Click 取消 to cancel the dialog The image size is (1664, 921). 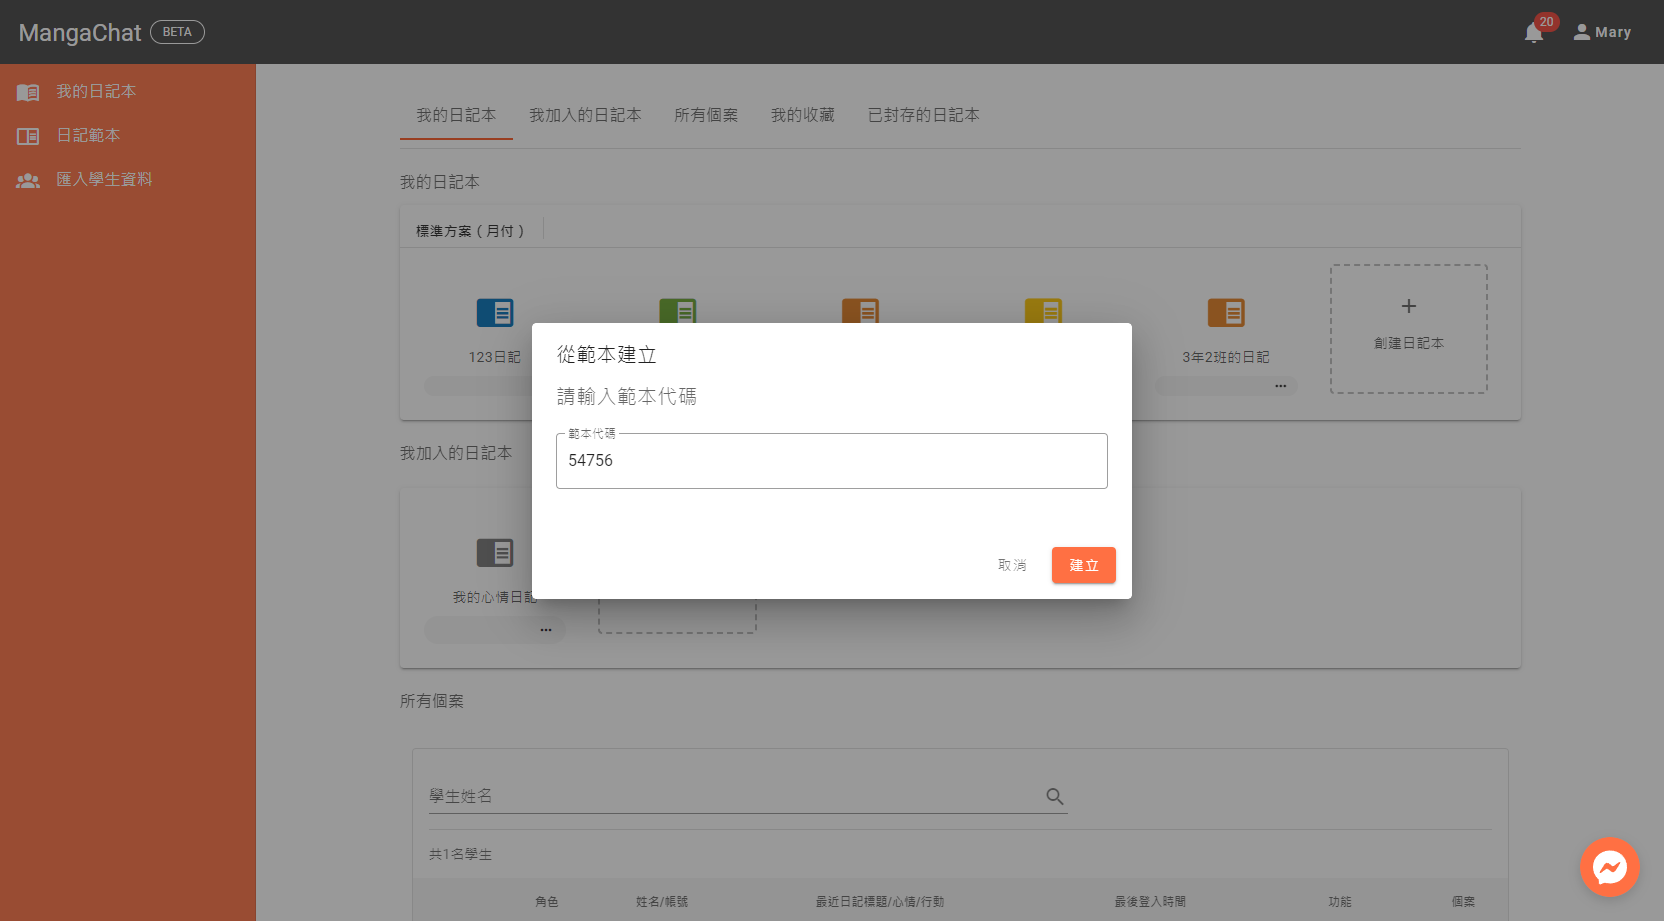(x=1012, y=565)
